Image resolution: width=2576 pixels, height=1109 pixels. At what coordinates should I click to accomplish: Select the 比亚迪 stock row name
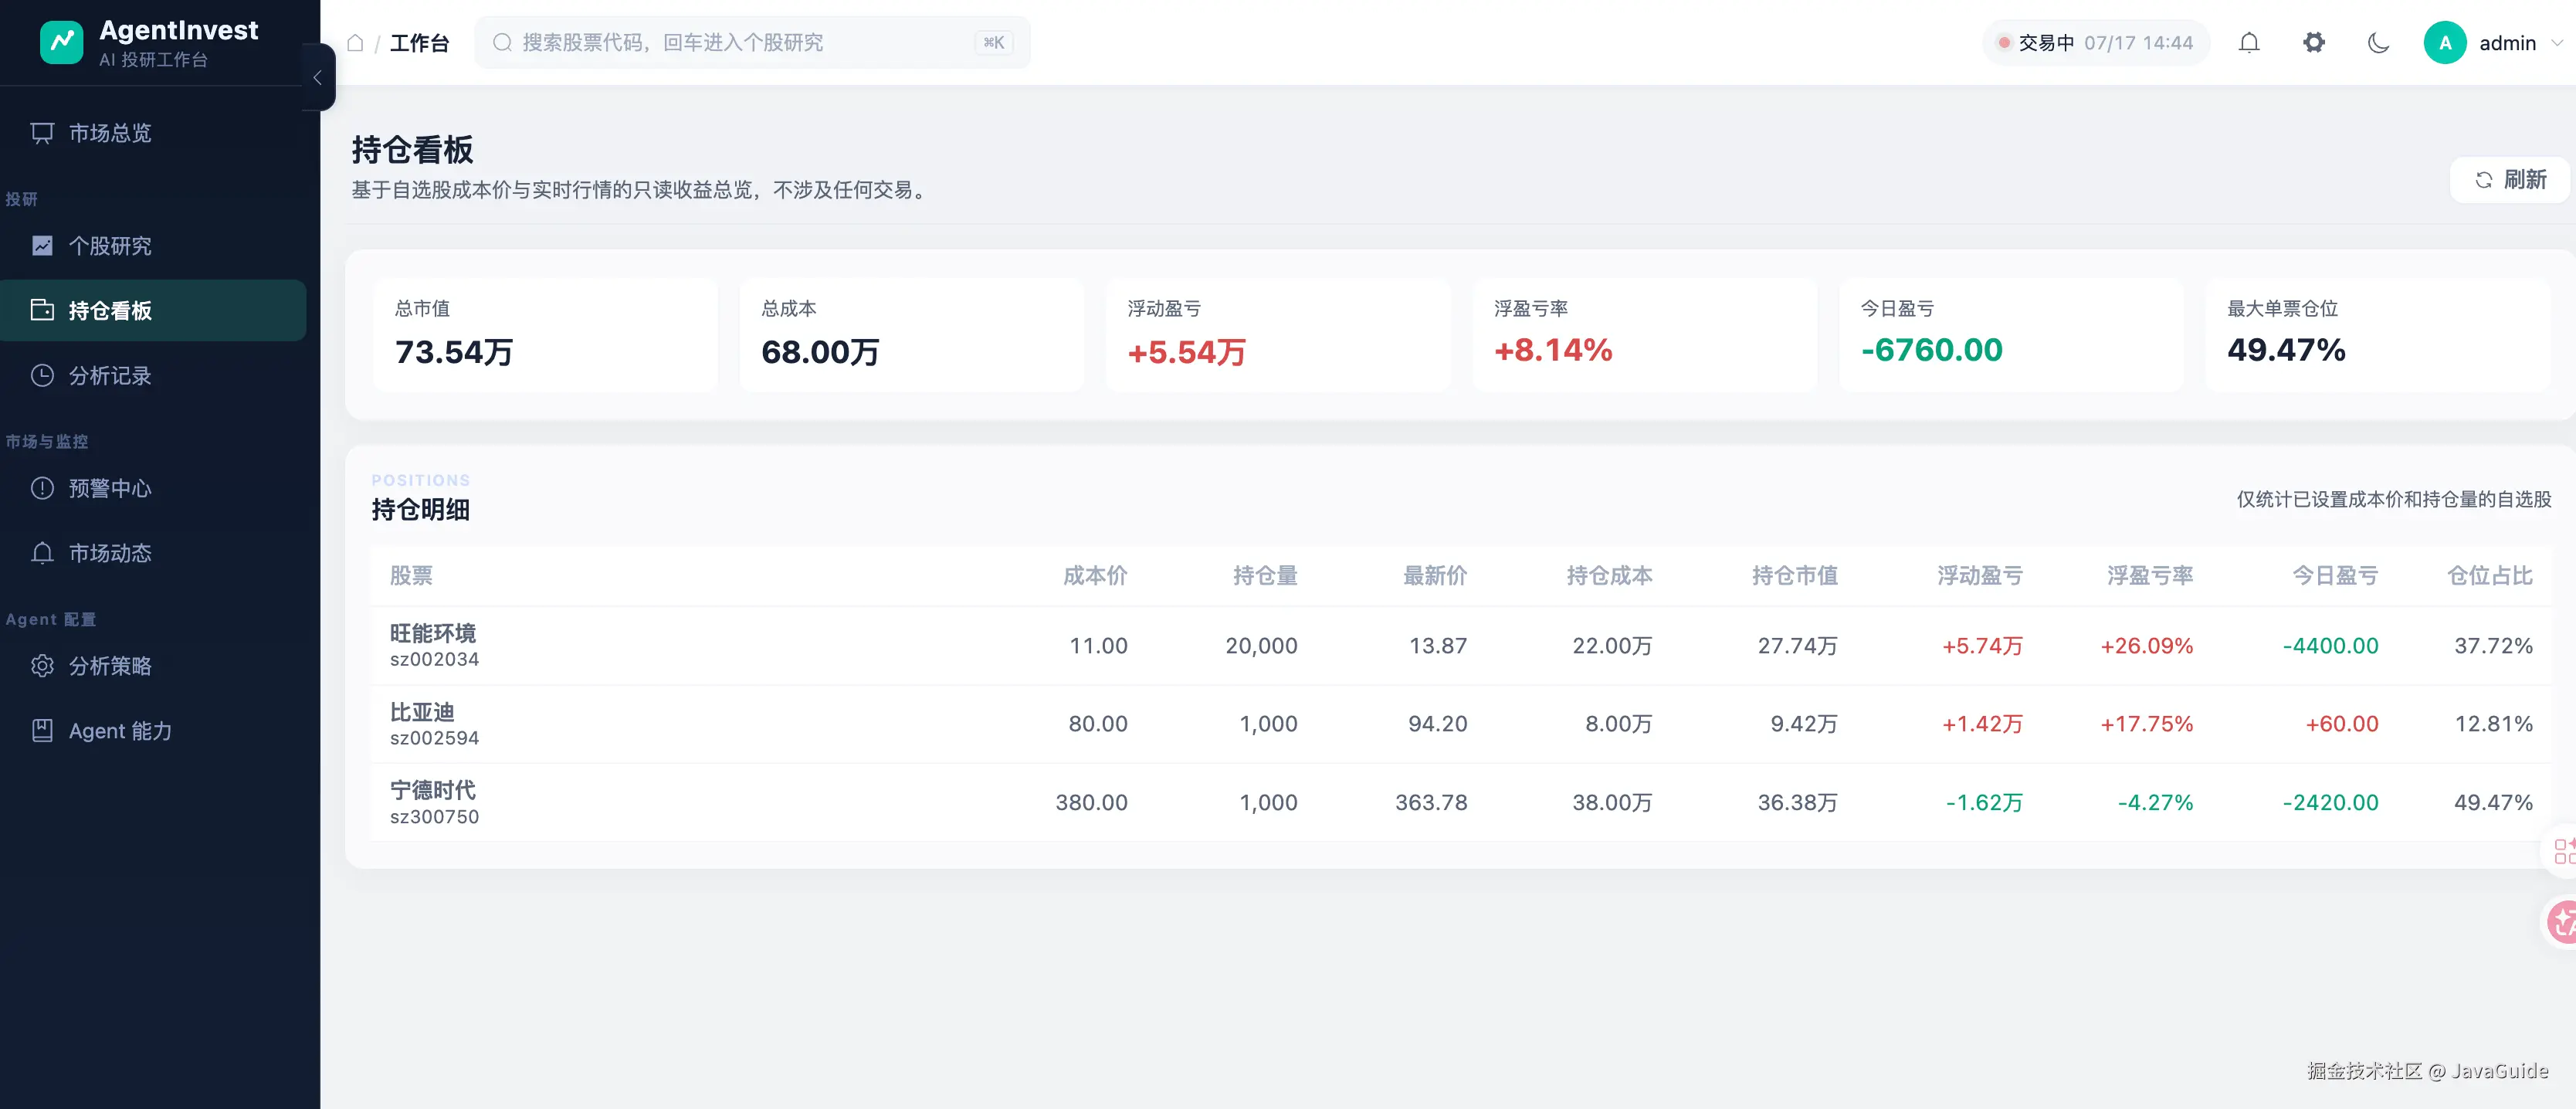[422, 712]
